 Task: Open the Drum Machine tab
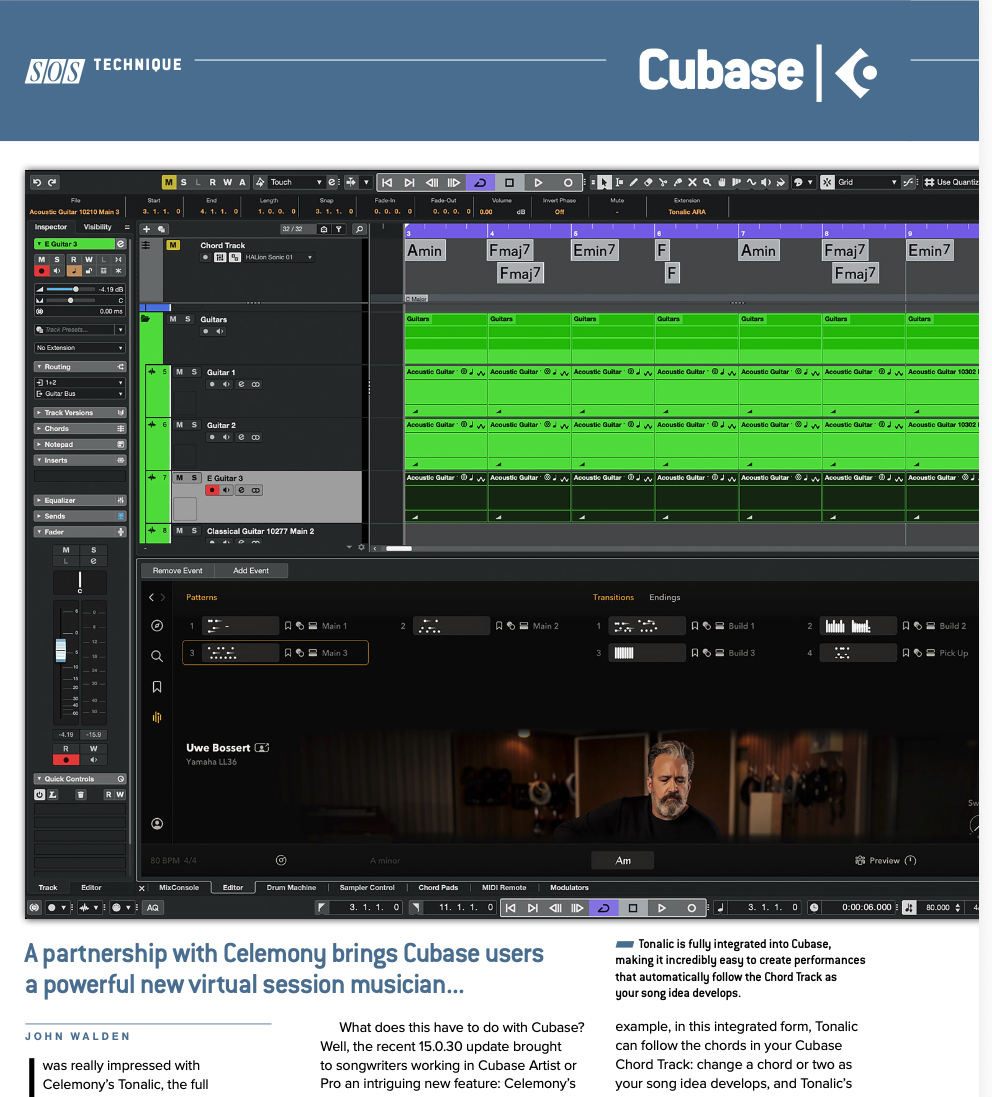tap(291, 888)
